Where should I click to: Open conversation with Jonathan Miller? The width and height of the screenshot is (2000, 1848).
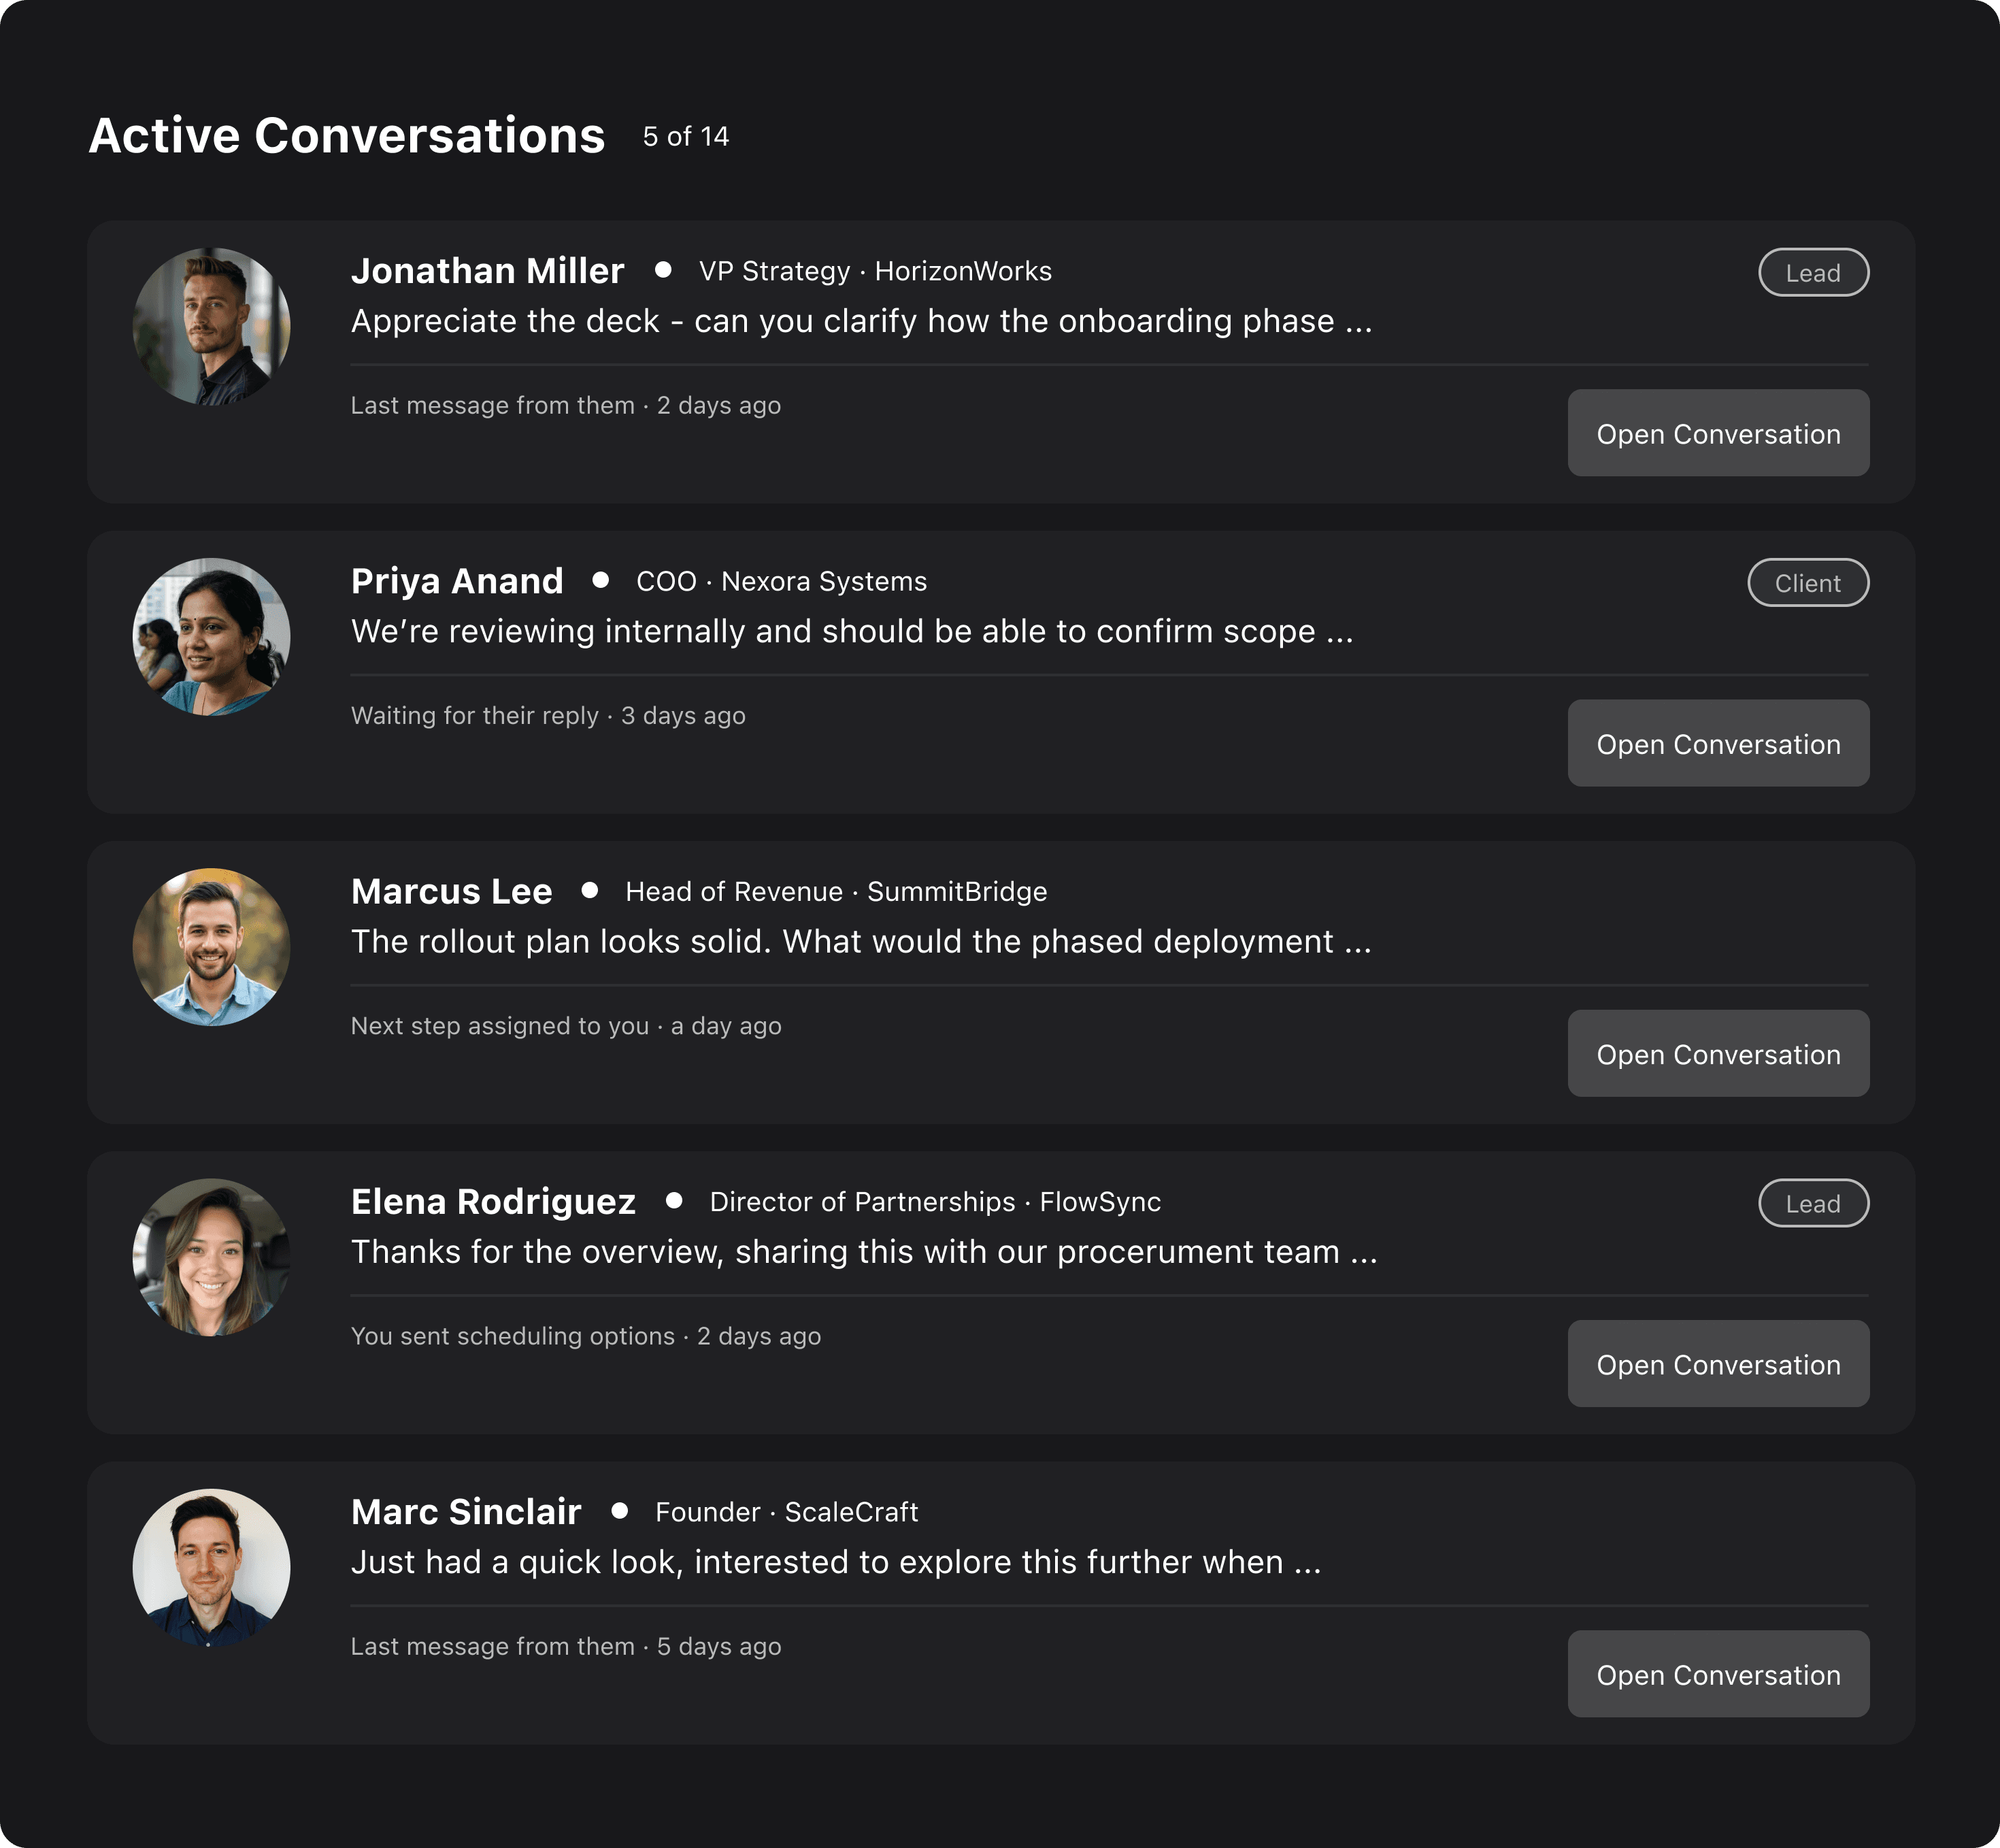coord(1717,433)
